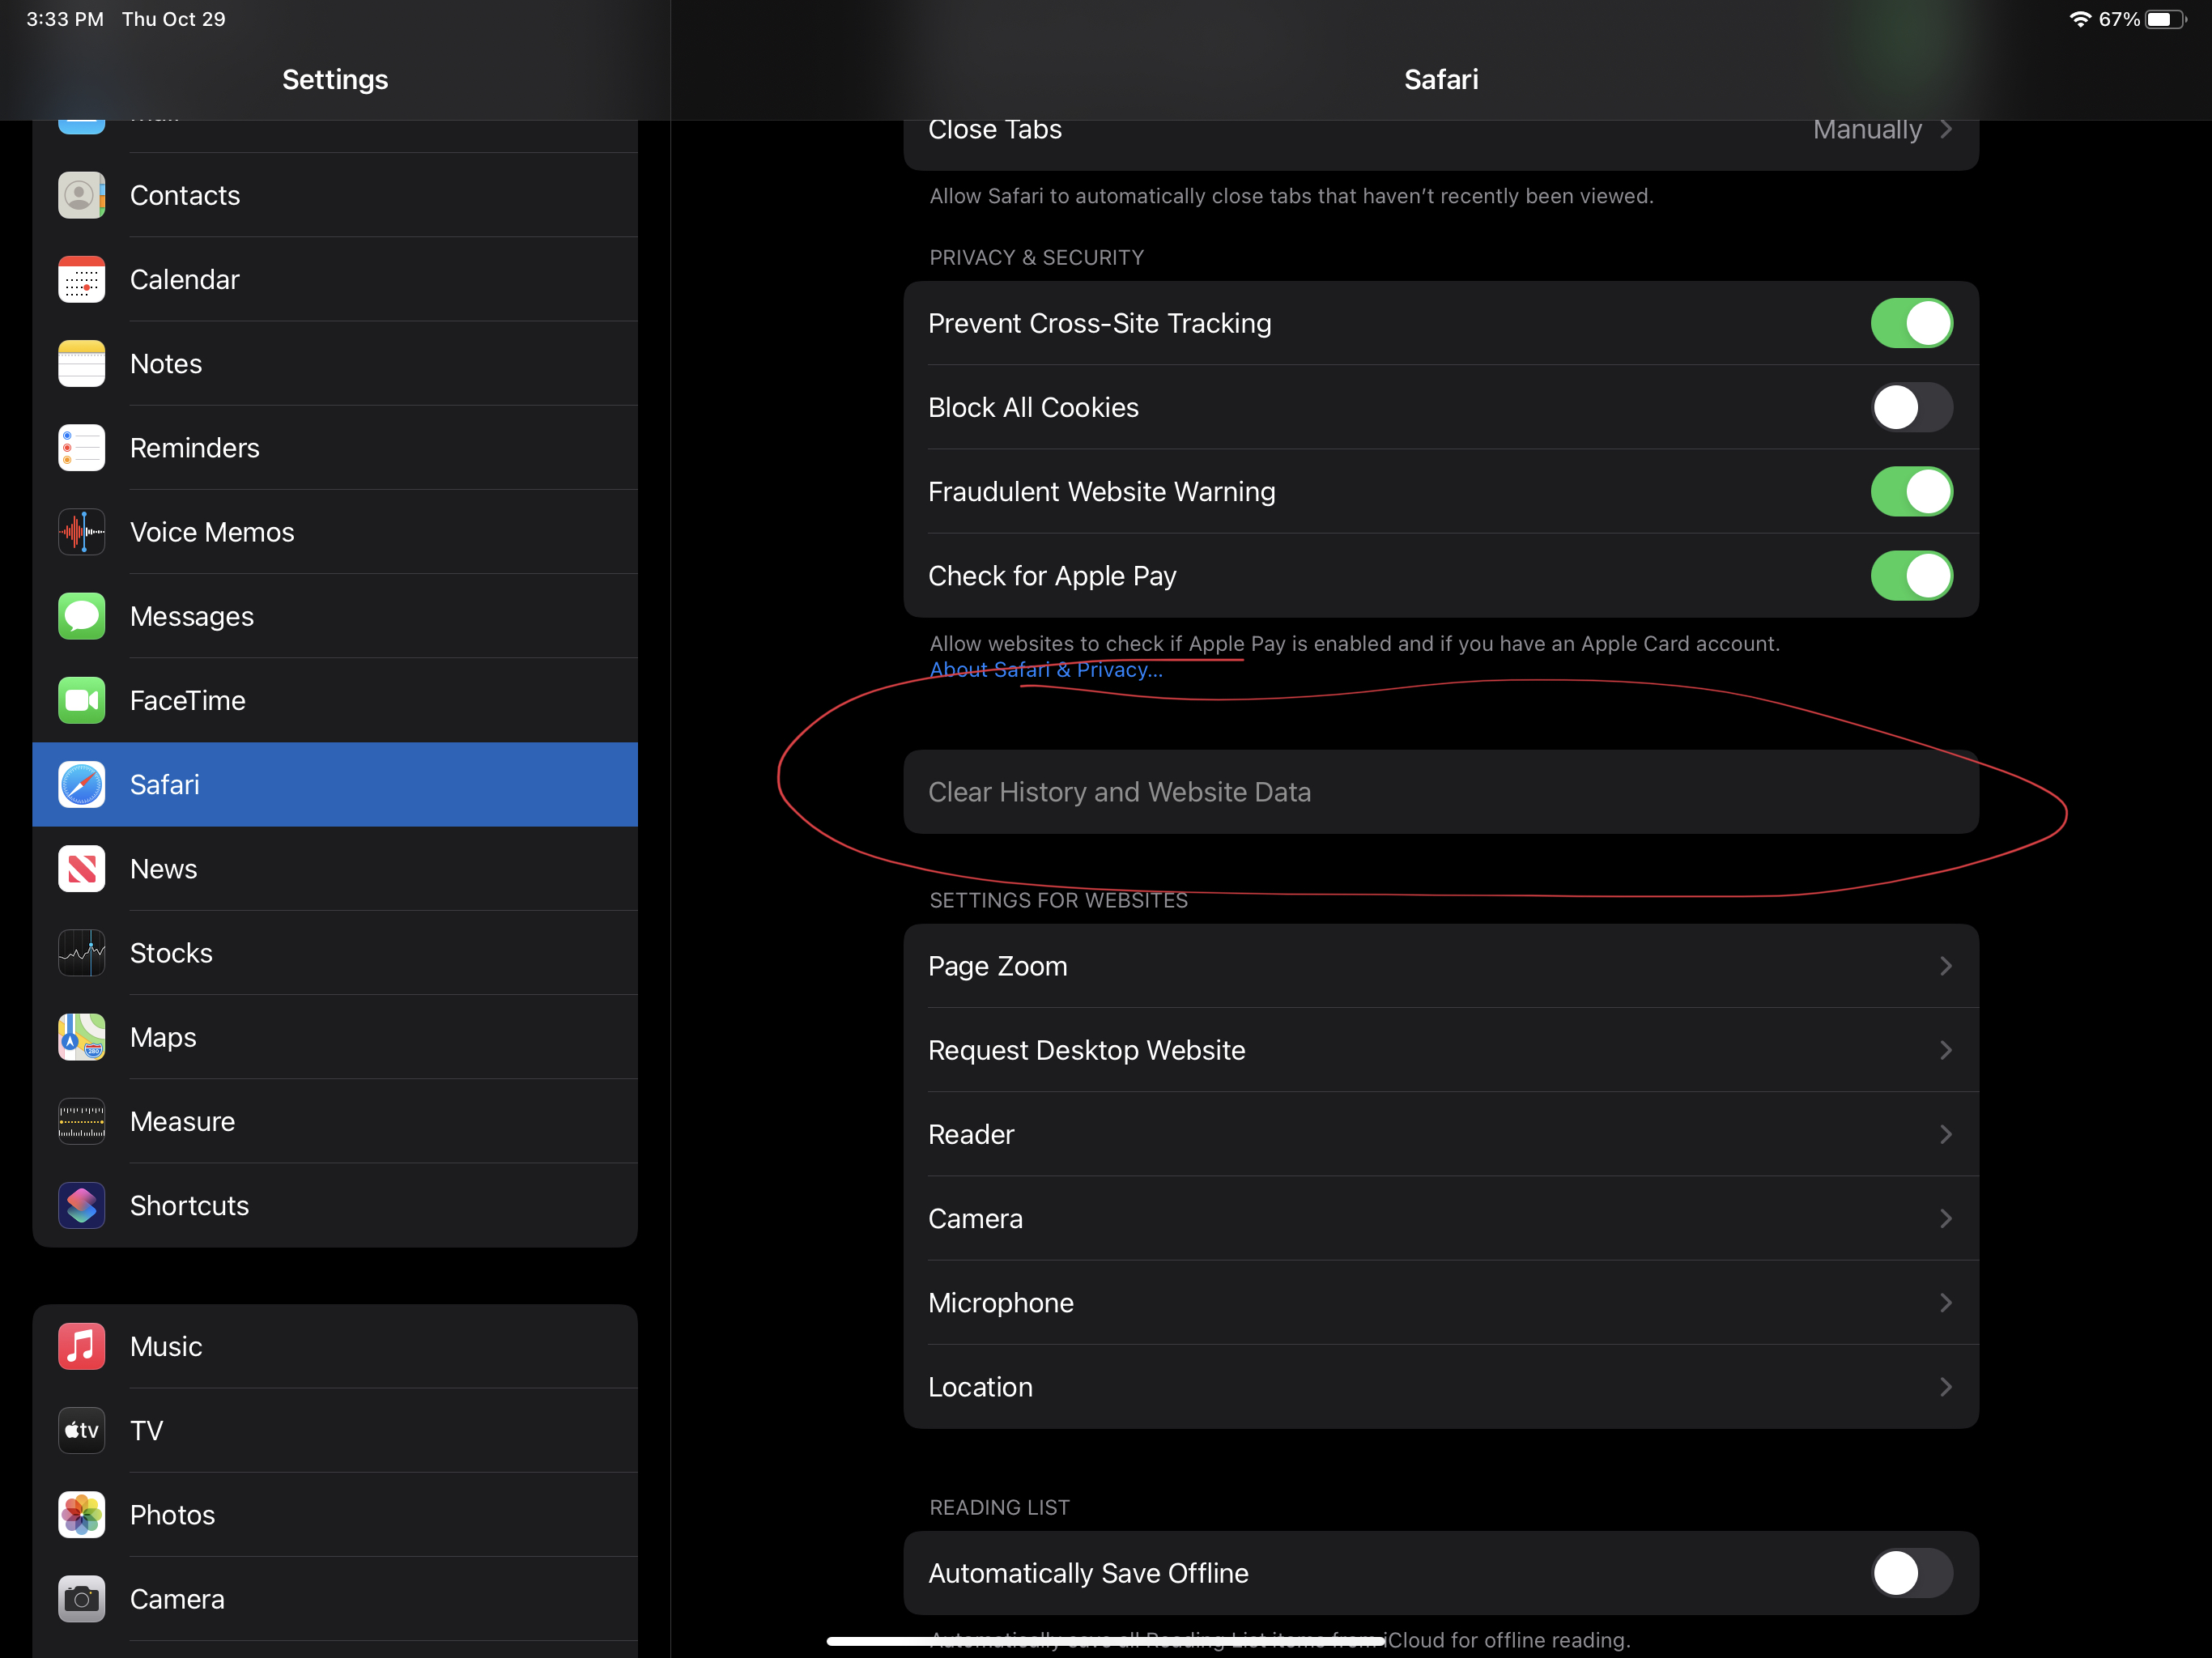Tap the Stocks chart icon
Screen dimensions: 2212x1658
[x=81, y=953]
